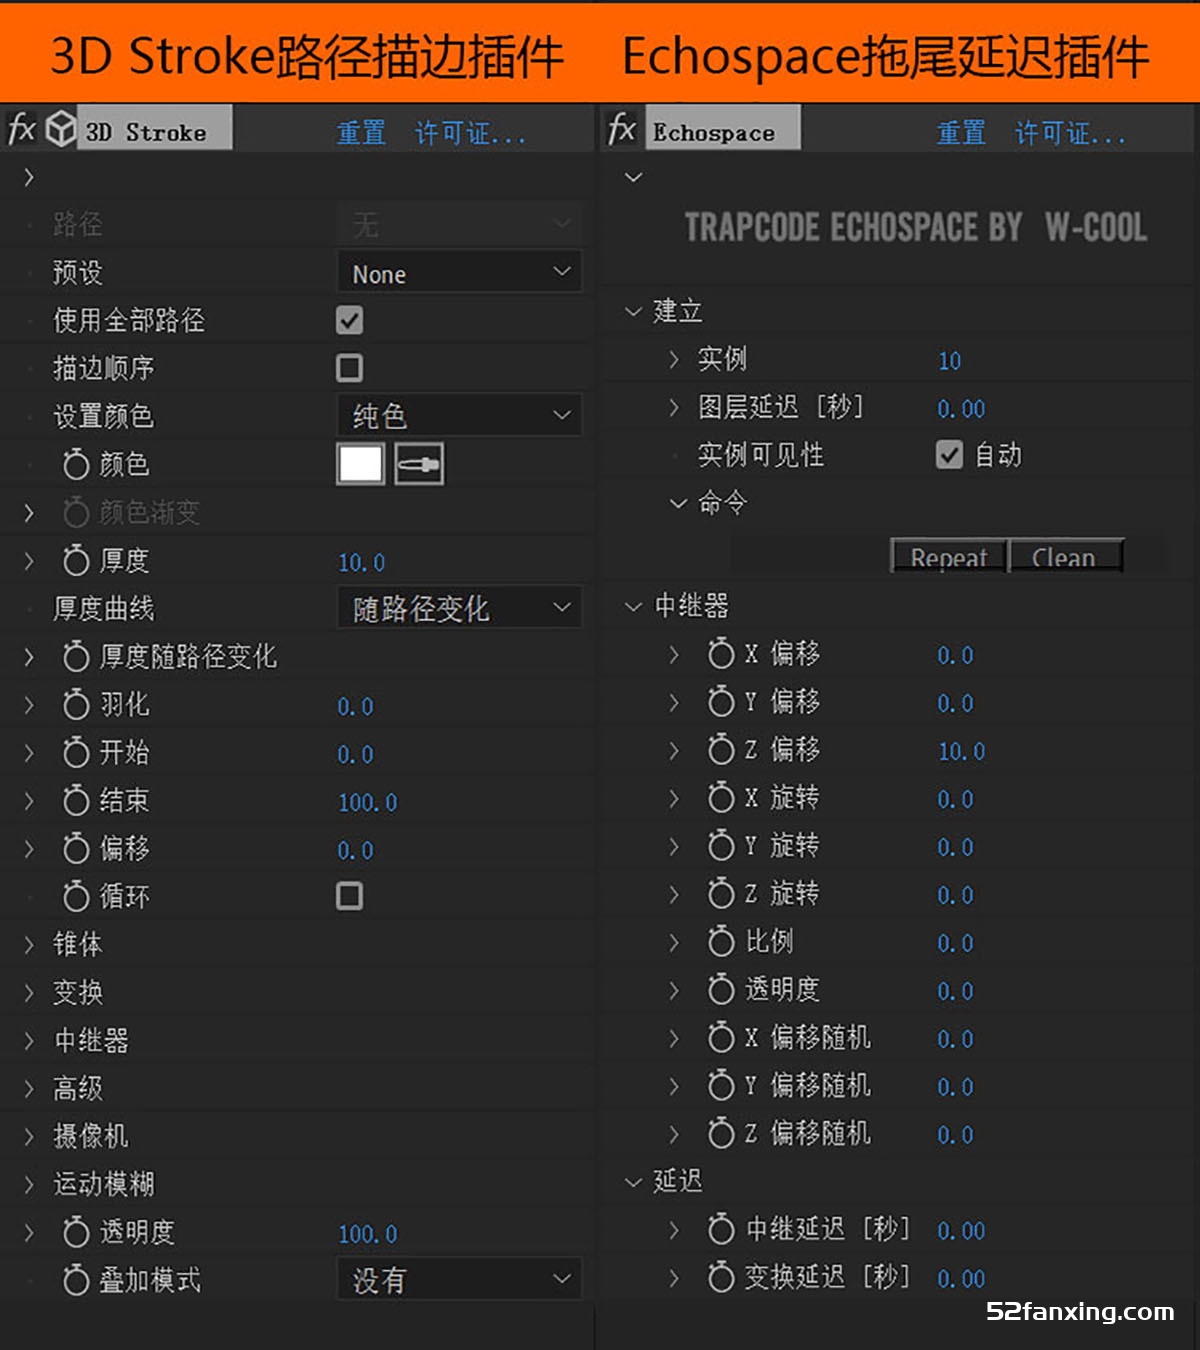
Task: Collapse the 延迟 group
Action: 633,1182
